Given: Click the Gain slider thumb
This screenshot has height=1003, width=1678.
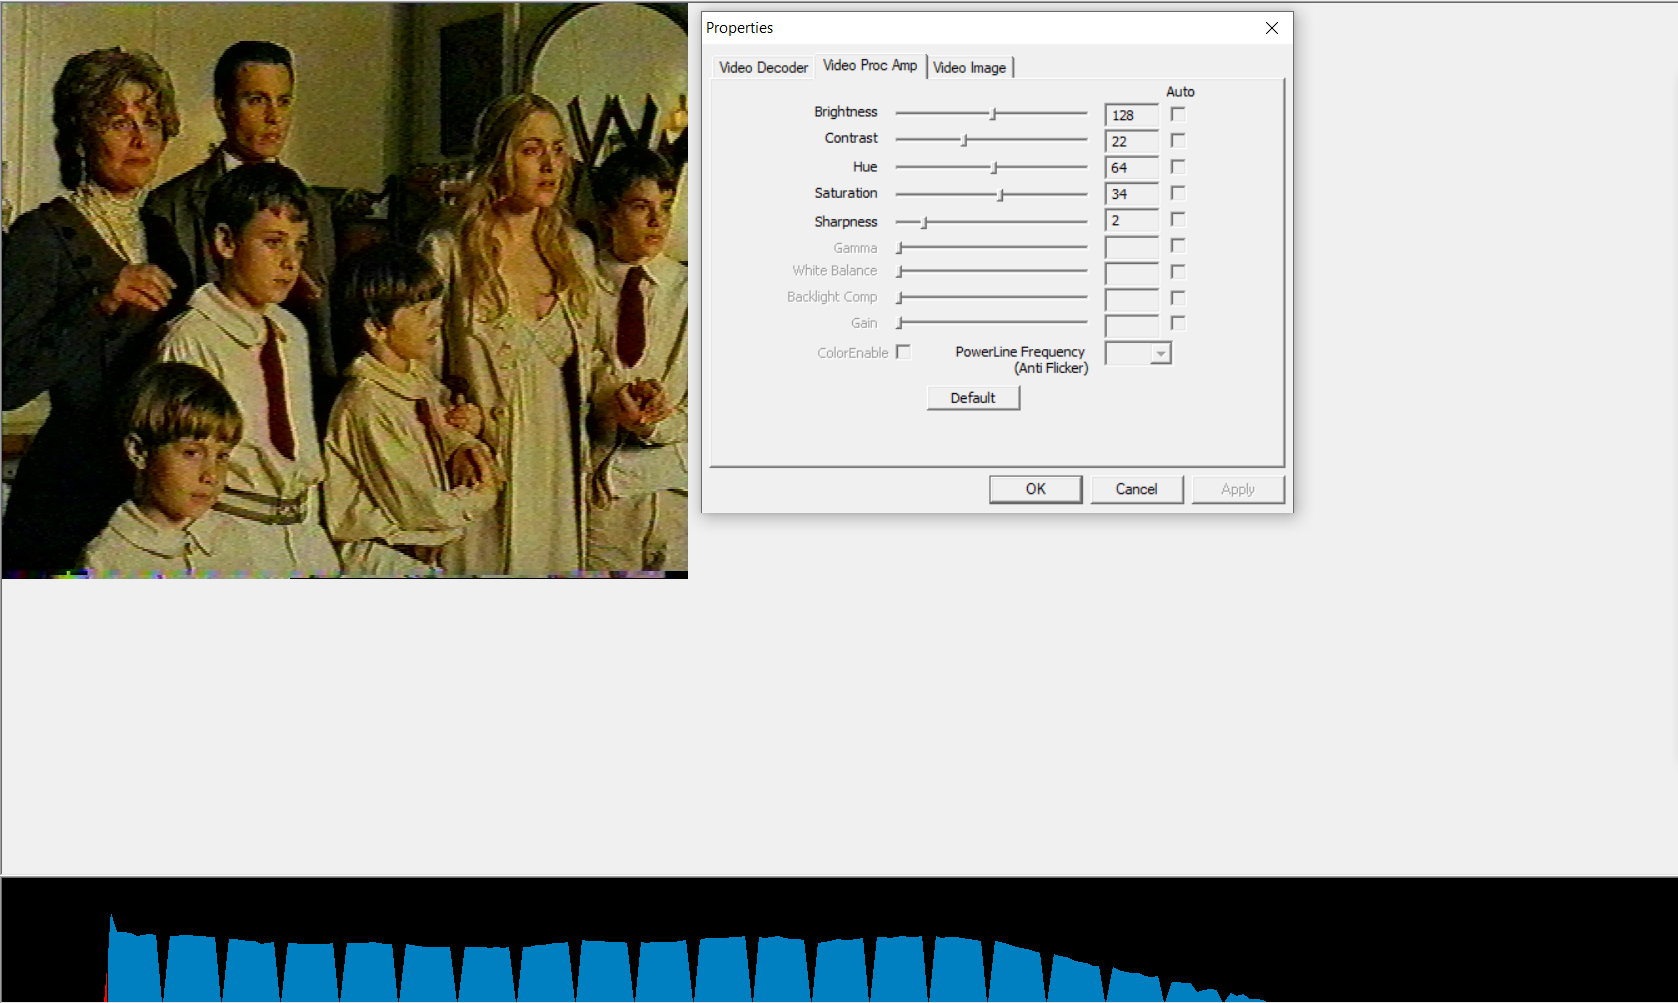Looking at the screenshot, I should click(900, 323).
